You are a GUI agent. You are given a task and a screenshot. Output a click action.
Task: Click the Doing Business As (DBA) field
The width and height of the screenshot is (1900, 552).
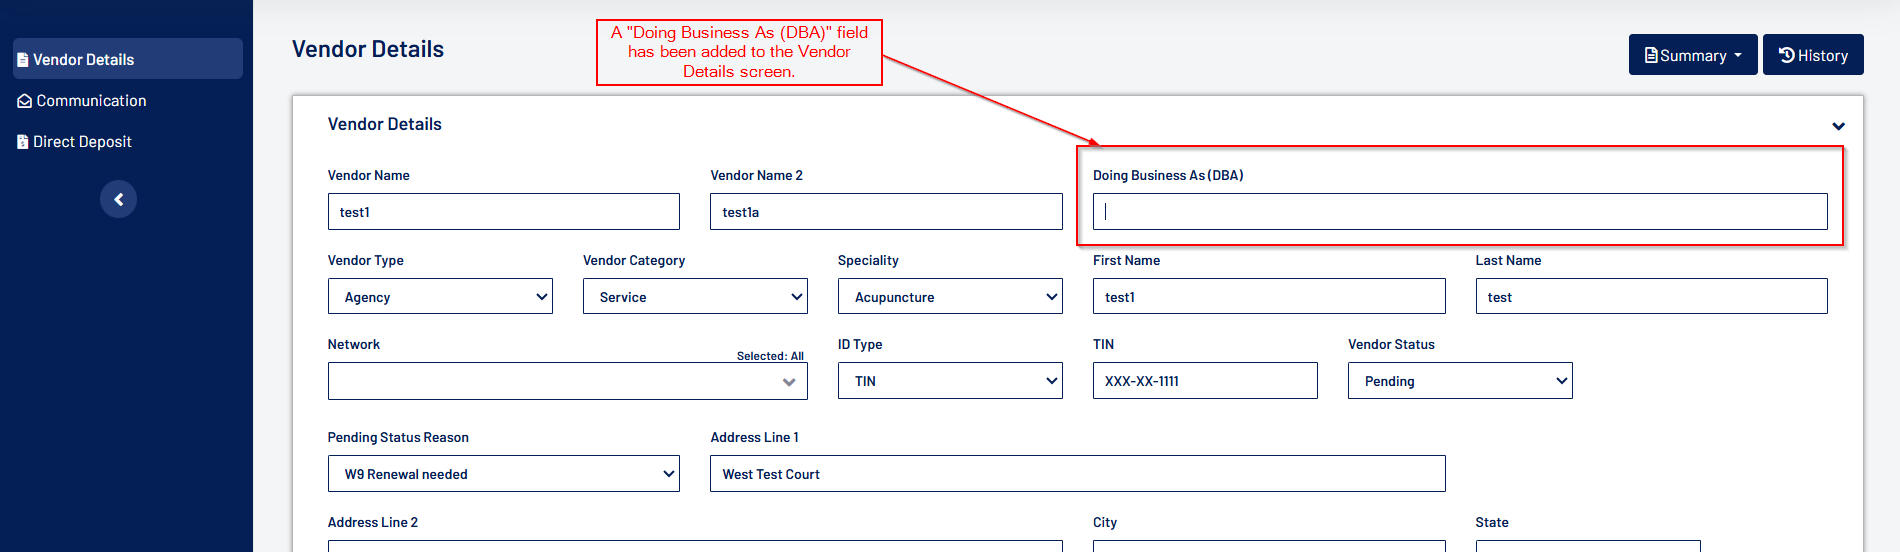1459,212
